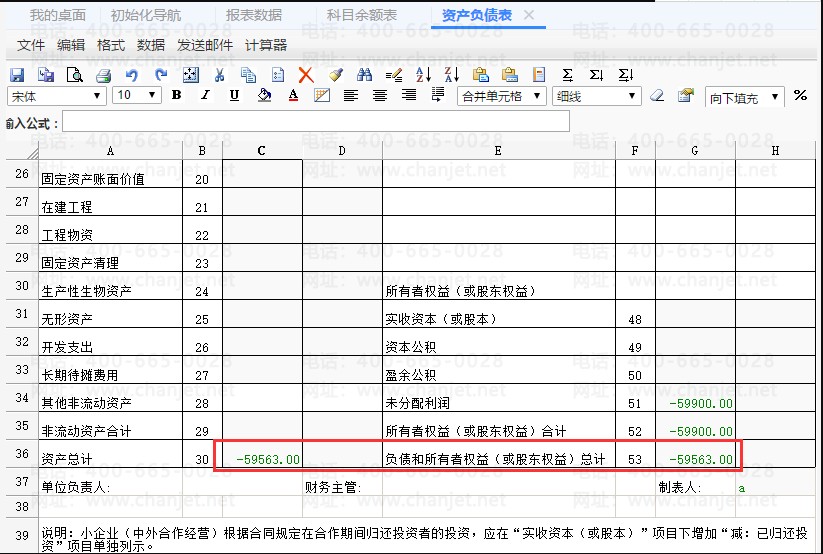Open the 宋体 font dropdown
The image size is (823, 554).
[x=57, y=96]
